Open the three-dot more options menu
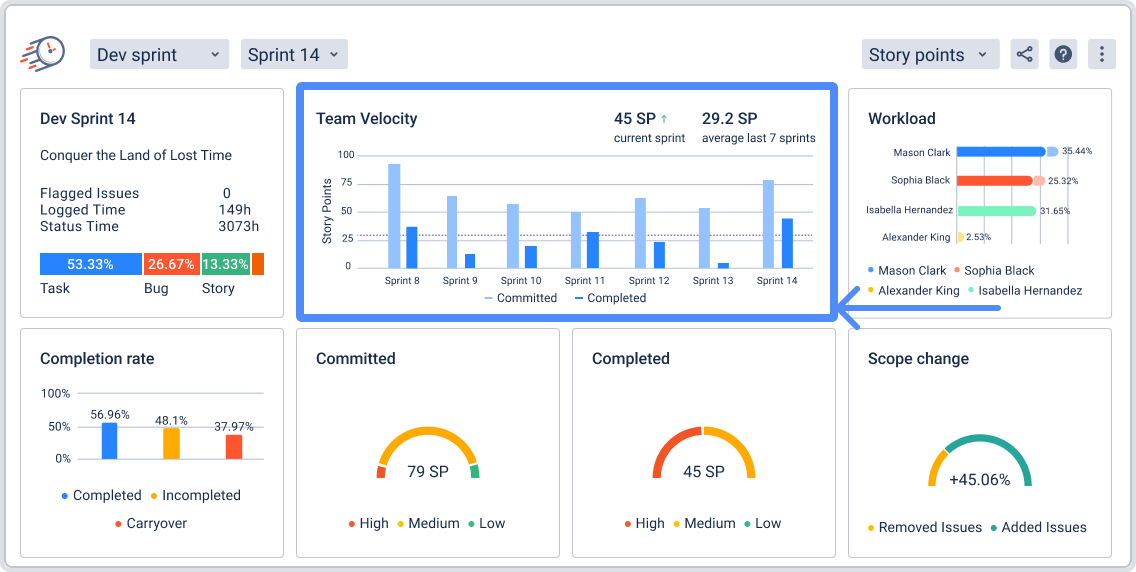Screen dimensions: 1136x572 click(1102, 54)
